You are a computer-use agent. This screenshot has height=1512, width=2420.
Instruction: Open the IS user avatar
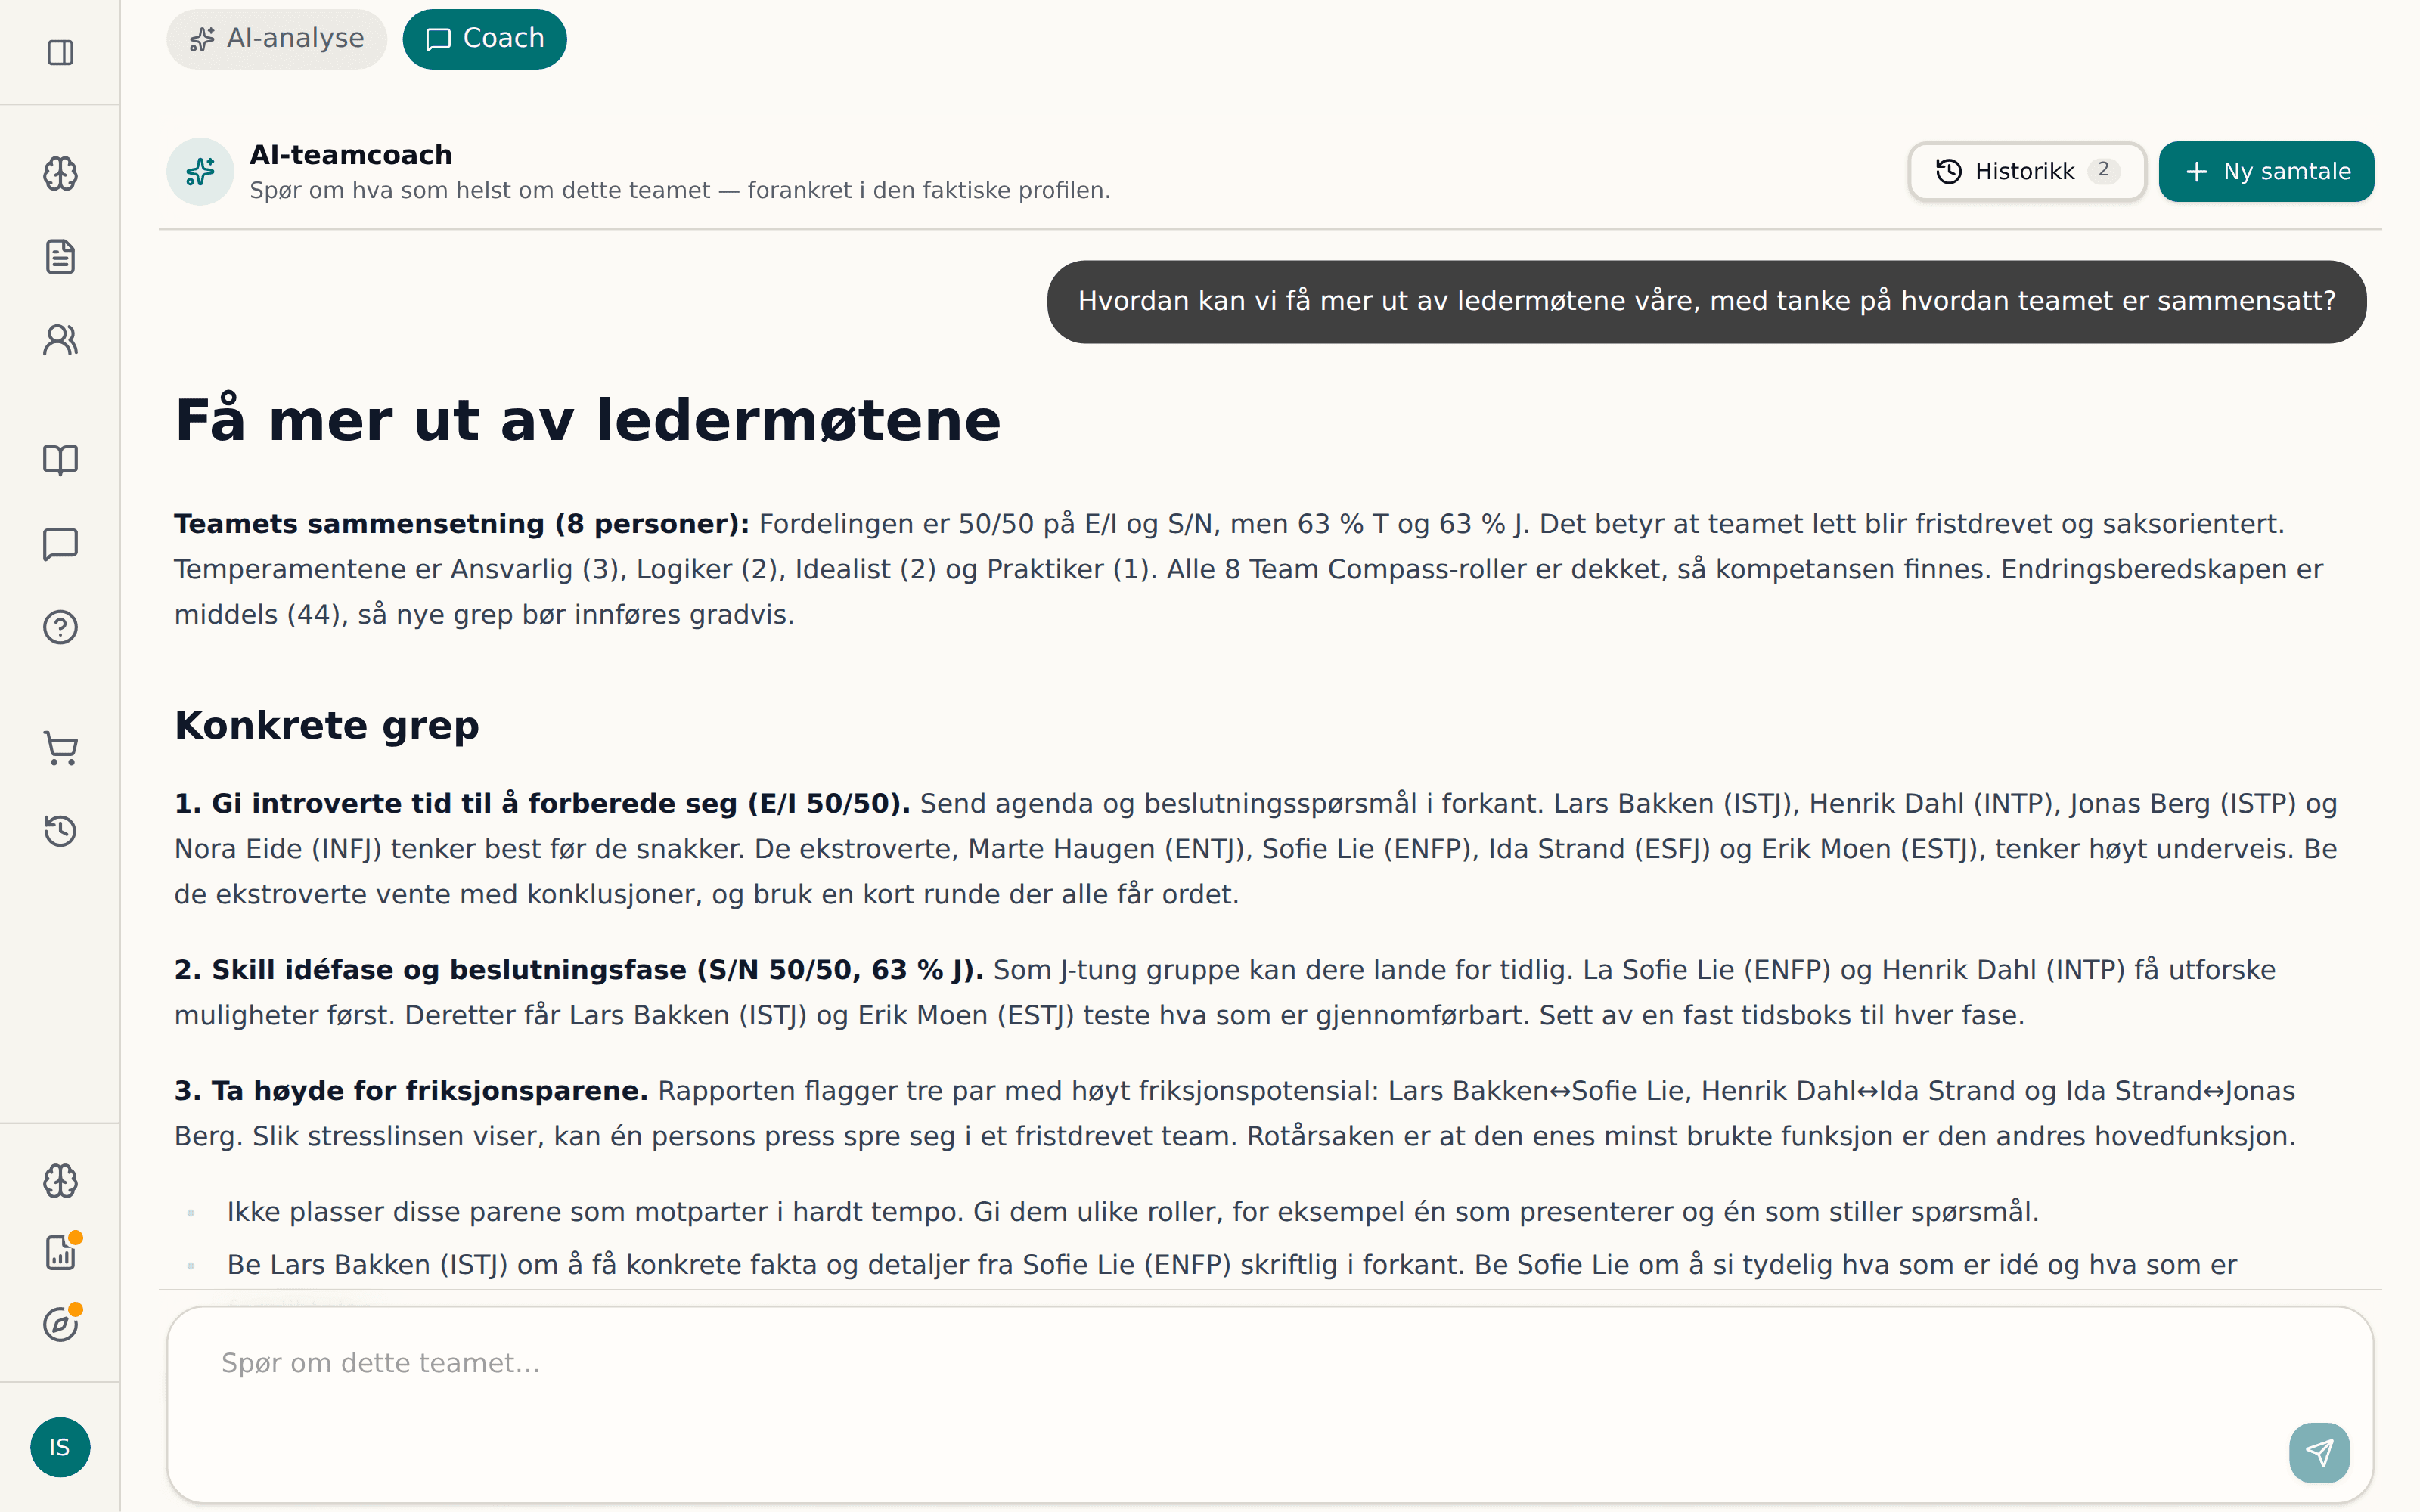click(60, 1447)
